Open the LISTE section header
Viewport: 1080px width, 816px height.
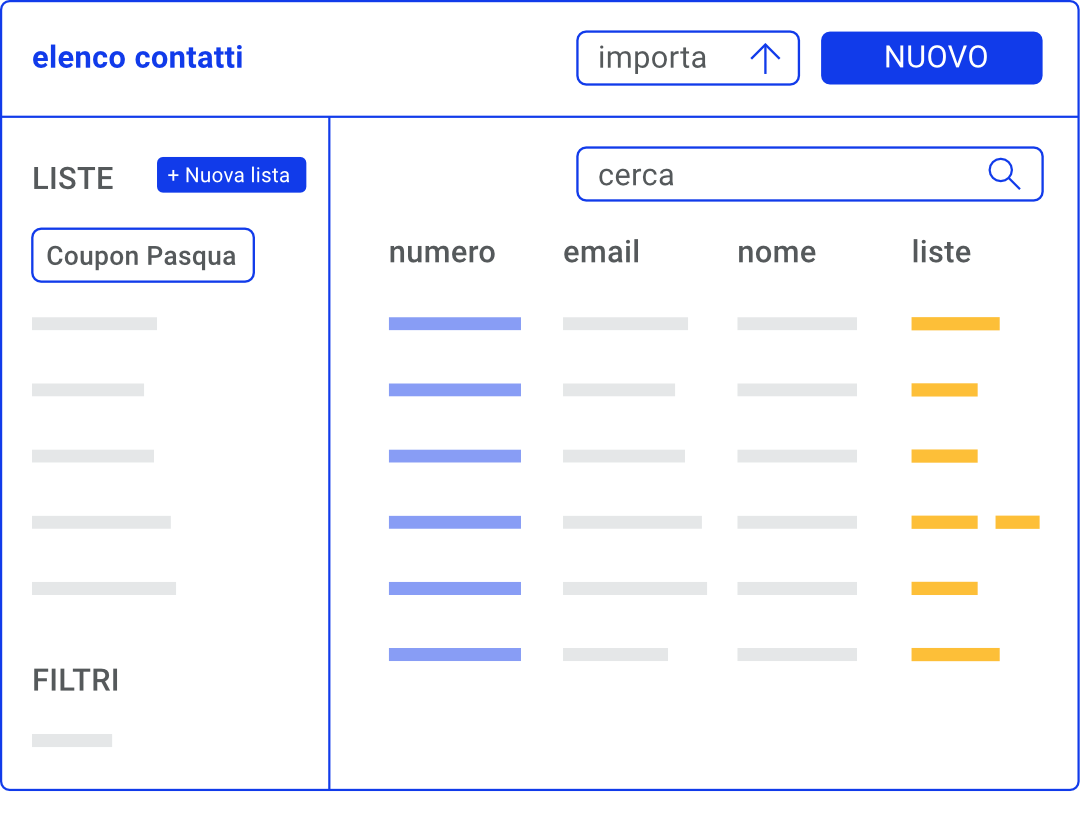[75, 178]
